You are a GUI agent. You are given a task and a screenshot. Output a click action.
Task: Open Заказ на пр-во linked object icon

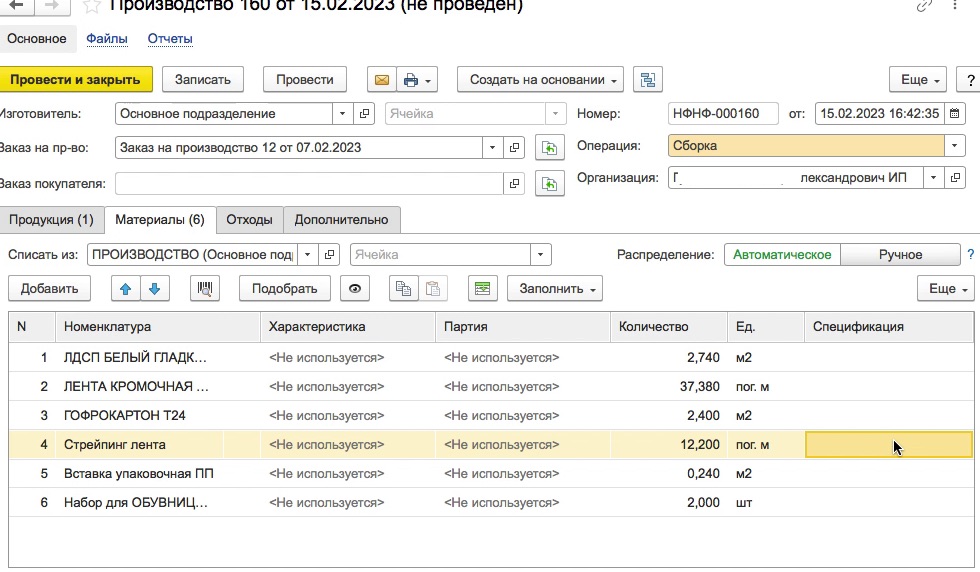(514, 148)
